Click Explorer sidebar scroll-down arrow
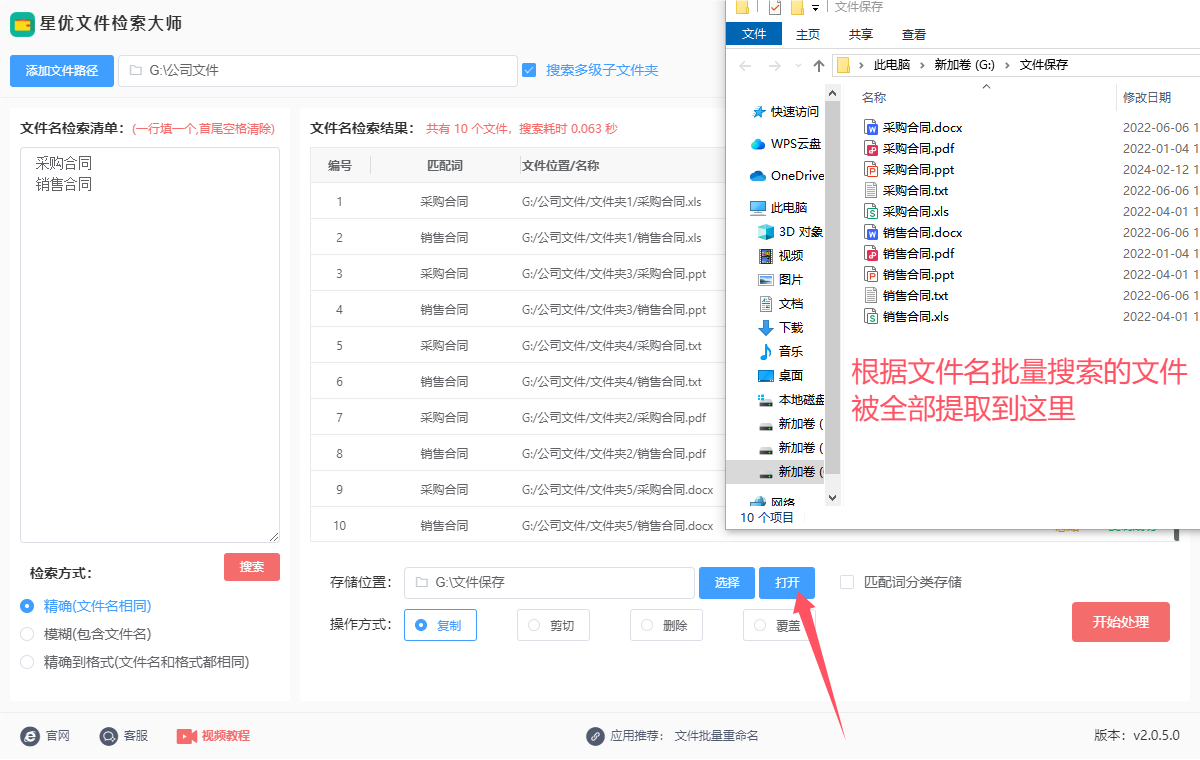This screenshot has height=760, width=1200. click(x=832, y=496)
